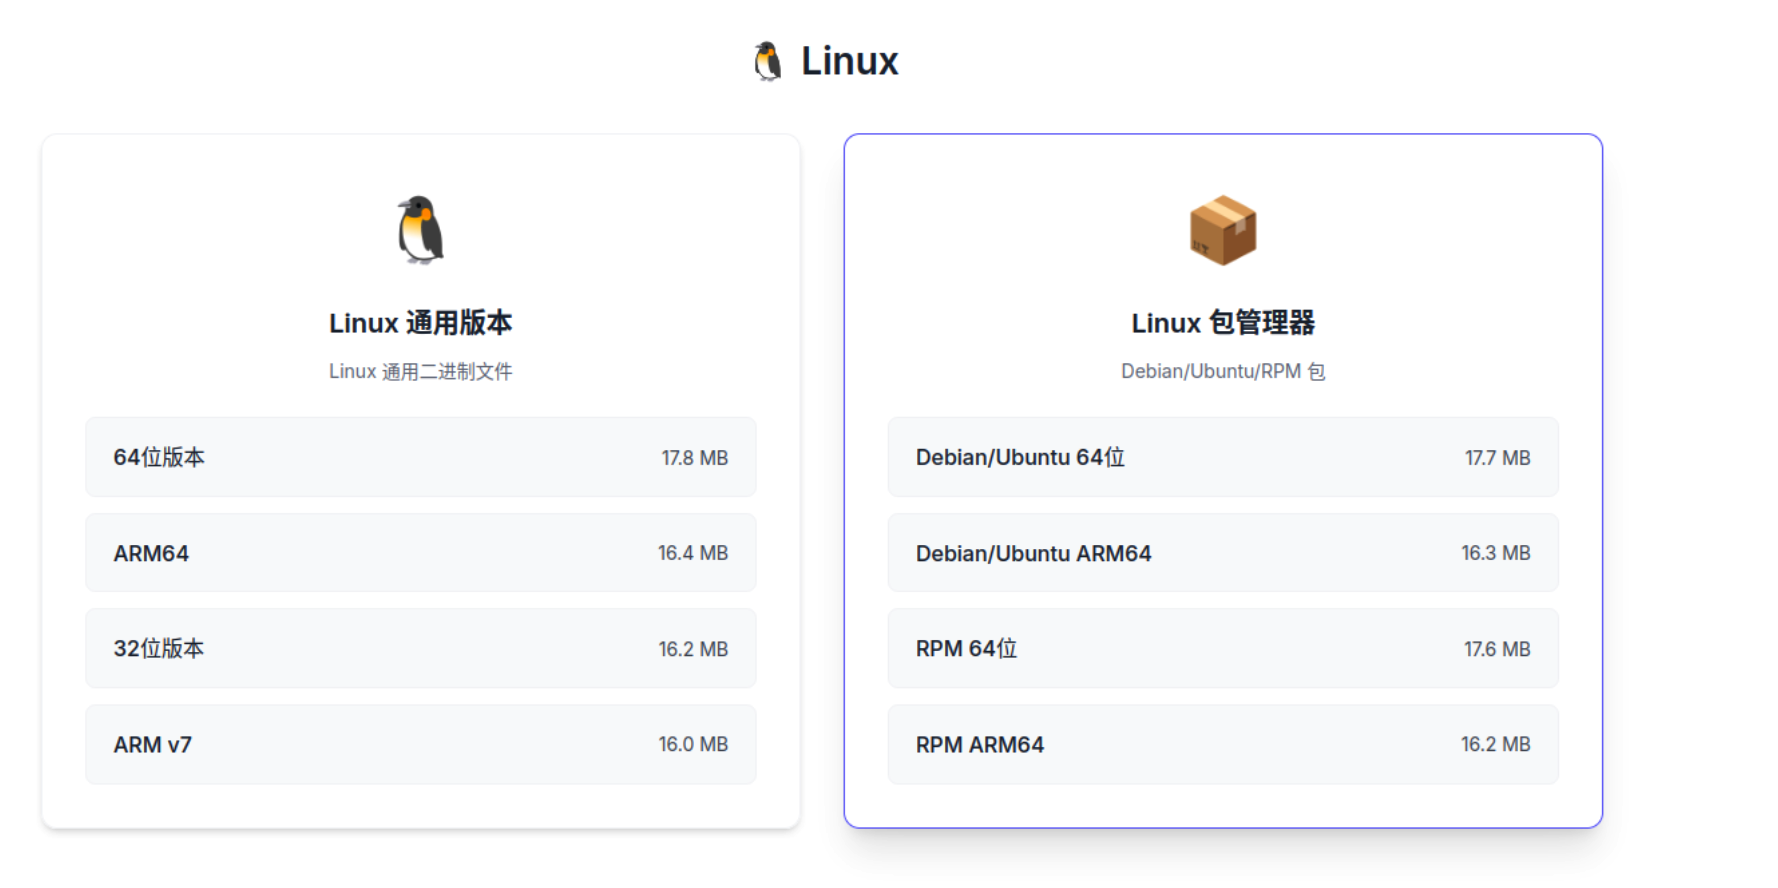Download the Debian/Ubuntu 64位 package
This screenshot has width=1778, height=888.
(x=1222, y=457)
